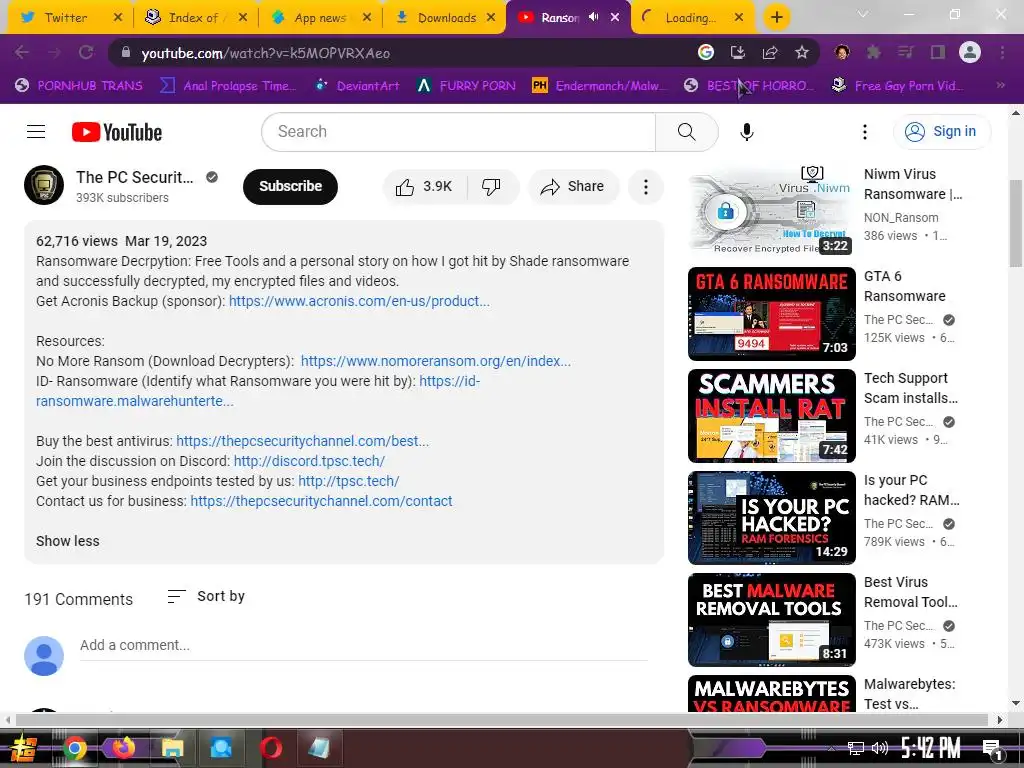Open the Sort by comments dropdown
The width and height of the screenshot is (1024, 768).
pyautogui.click(x=206, y=596)
